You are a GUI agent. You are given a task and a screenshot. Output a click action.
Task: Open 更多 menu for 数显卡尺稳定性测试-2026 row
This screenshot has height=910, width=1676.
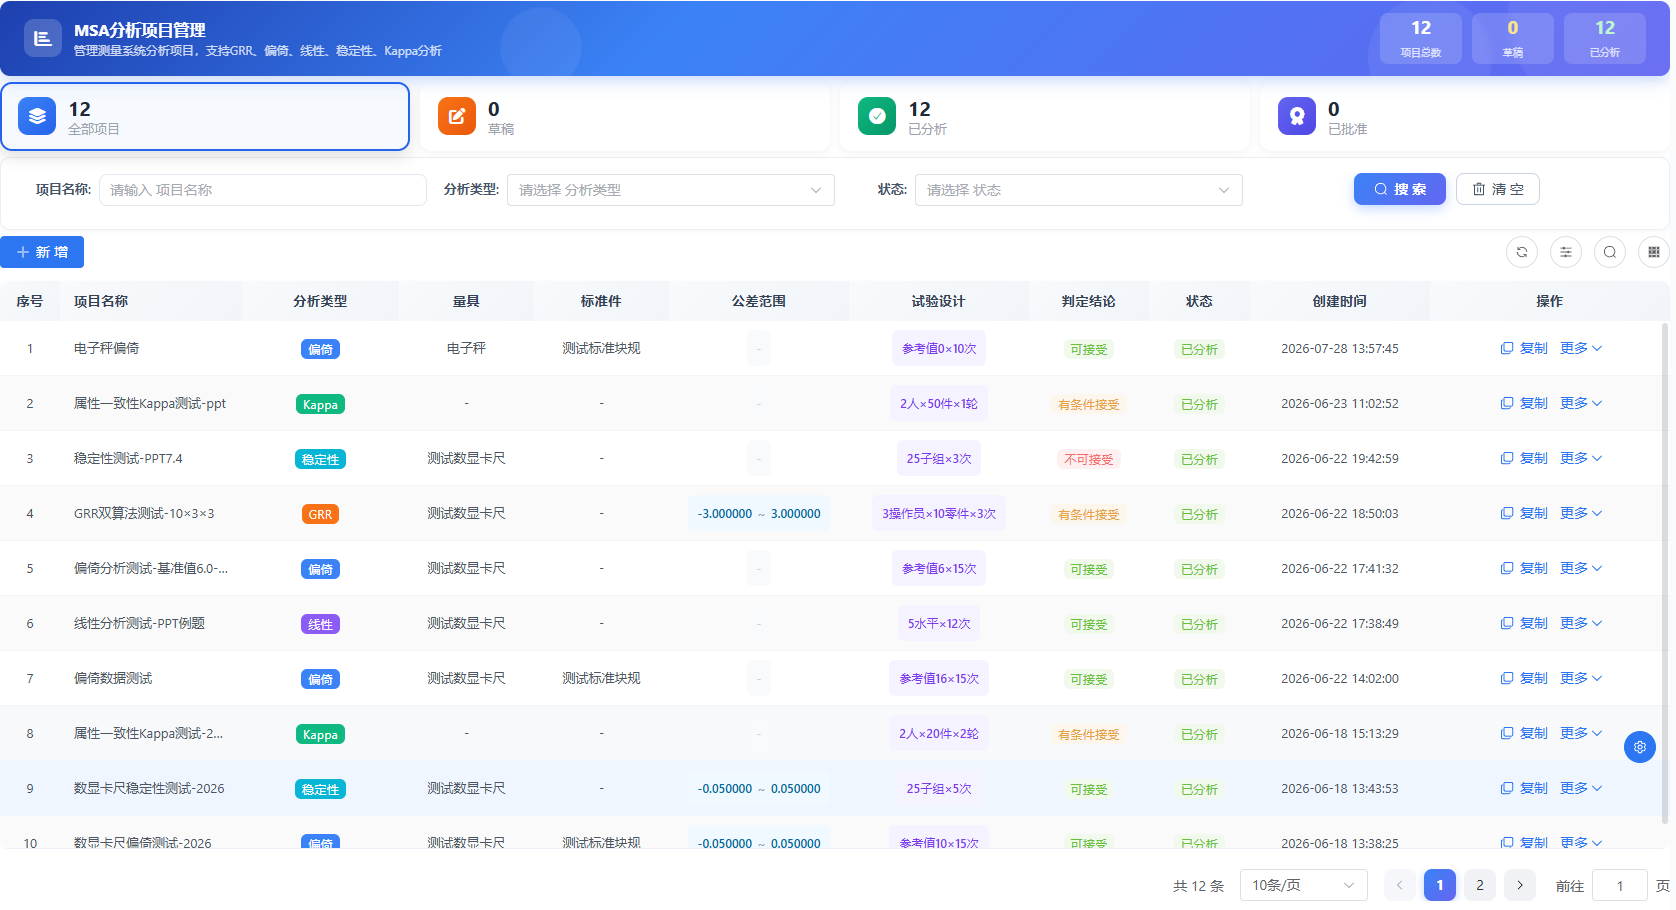point(1581,788)
